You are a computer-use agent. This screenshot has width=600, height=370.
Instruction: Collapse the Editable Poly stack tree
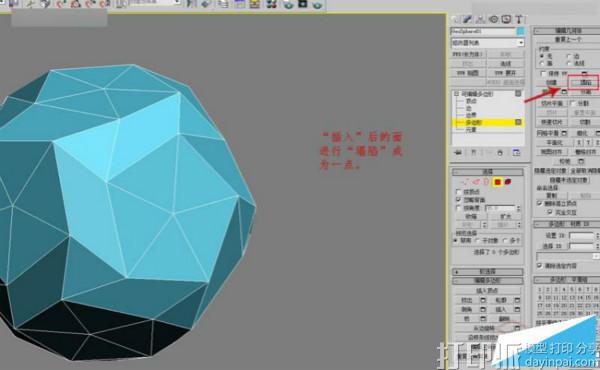[456, 93]
